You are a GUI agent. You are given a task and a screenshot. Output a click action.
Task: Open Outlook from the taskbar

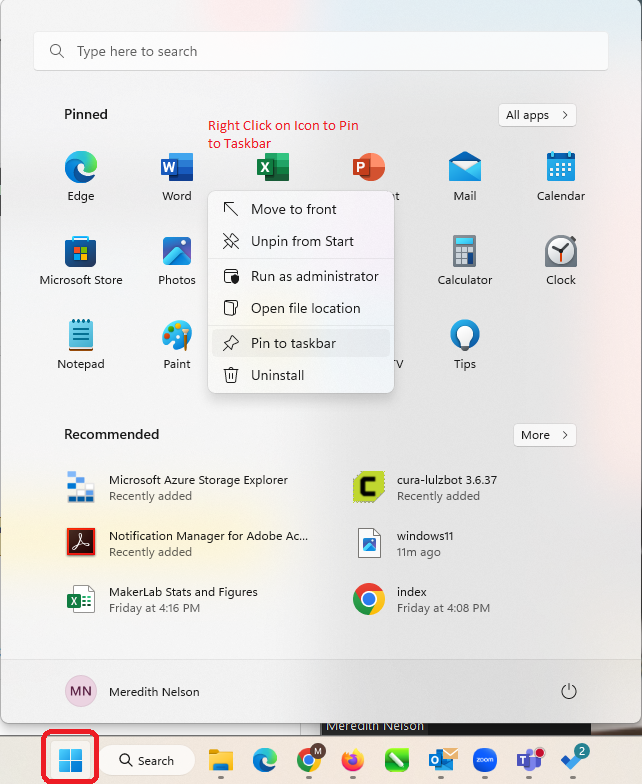tap(442, 760)
